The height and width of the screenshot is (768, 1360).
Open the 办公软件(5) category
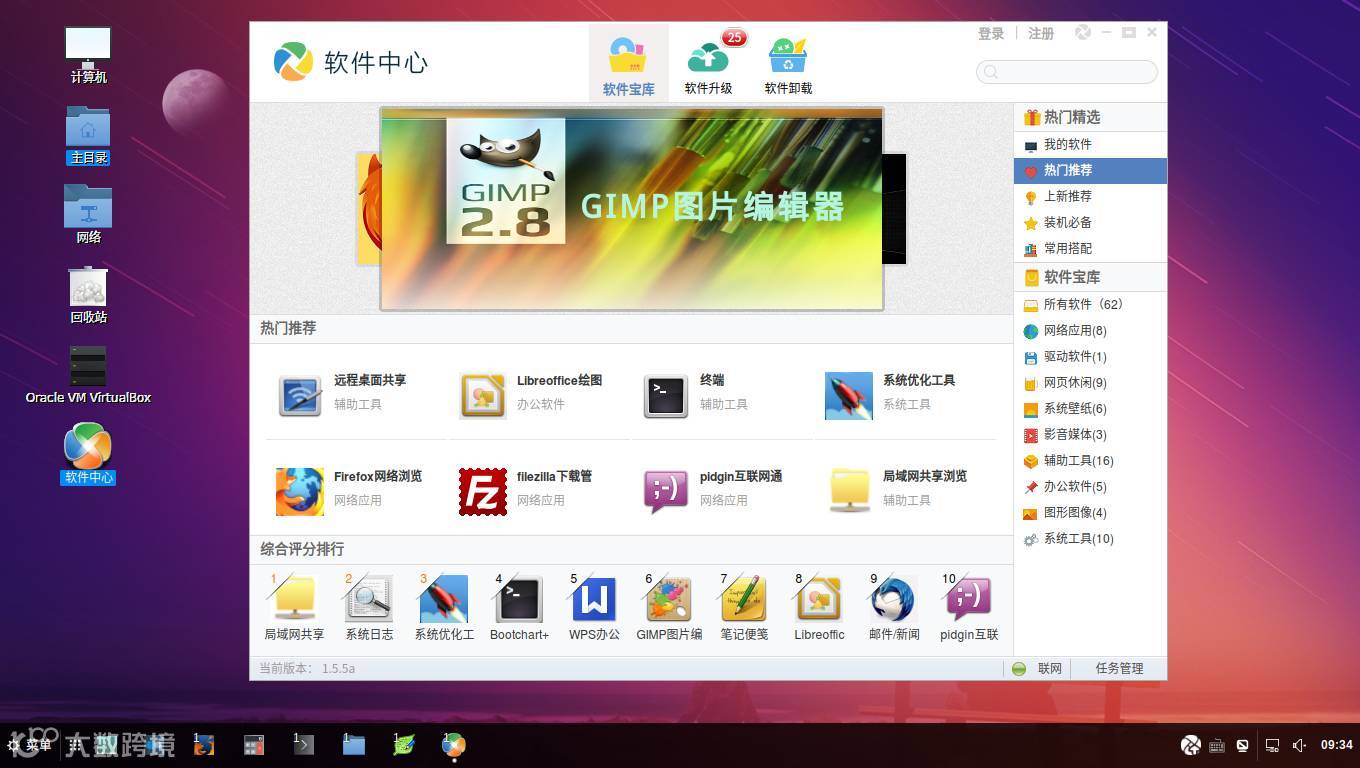(x=1090, y=487)
